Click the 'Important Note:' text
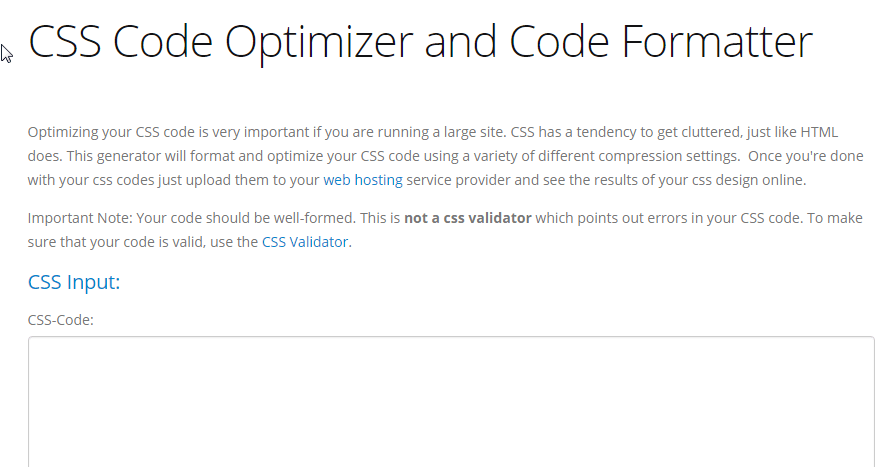This screenshot has height=467, width=888. point(80,218)
